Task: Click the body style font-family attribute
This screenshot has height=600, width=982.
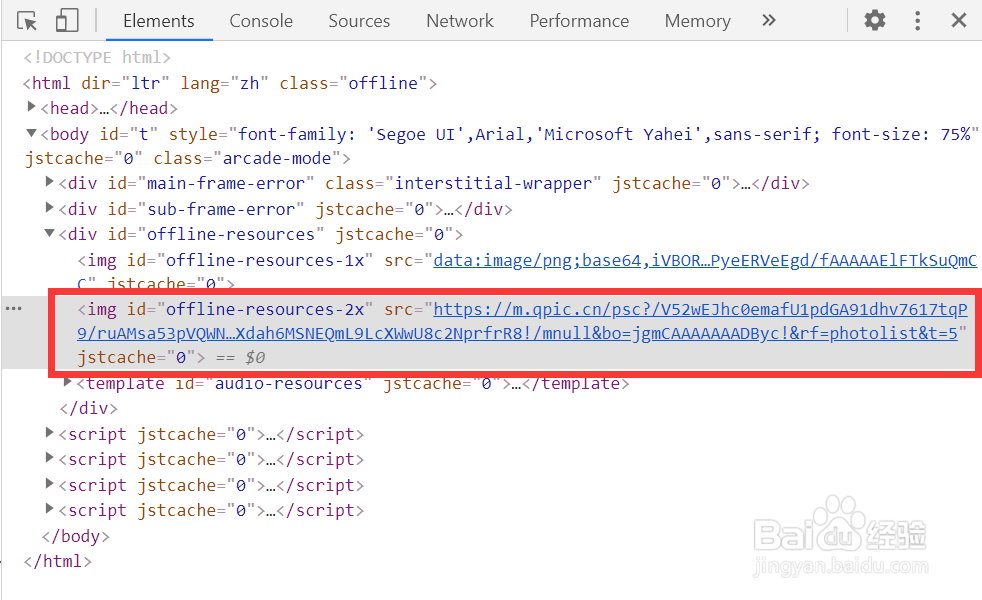Action: click(x=572, y=134)
